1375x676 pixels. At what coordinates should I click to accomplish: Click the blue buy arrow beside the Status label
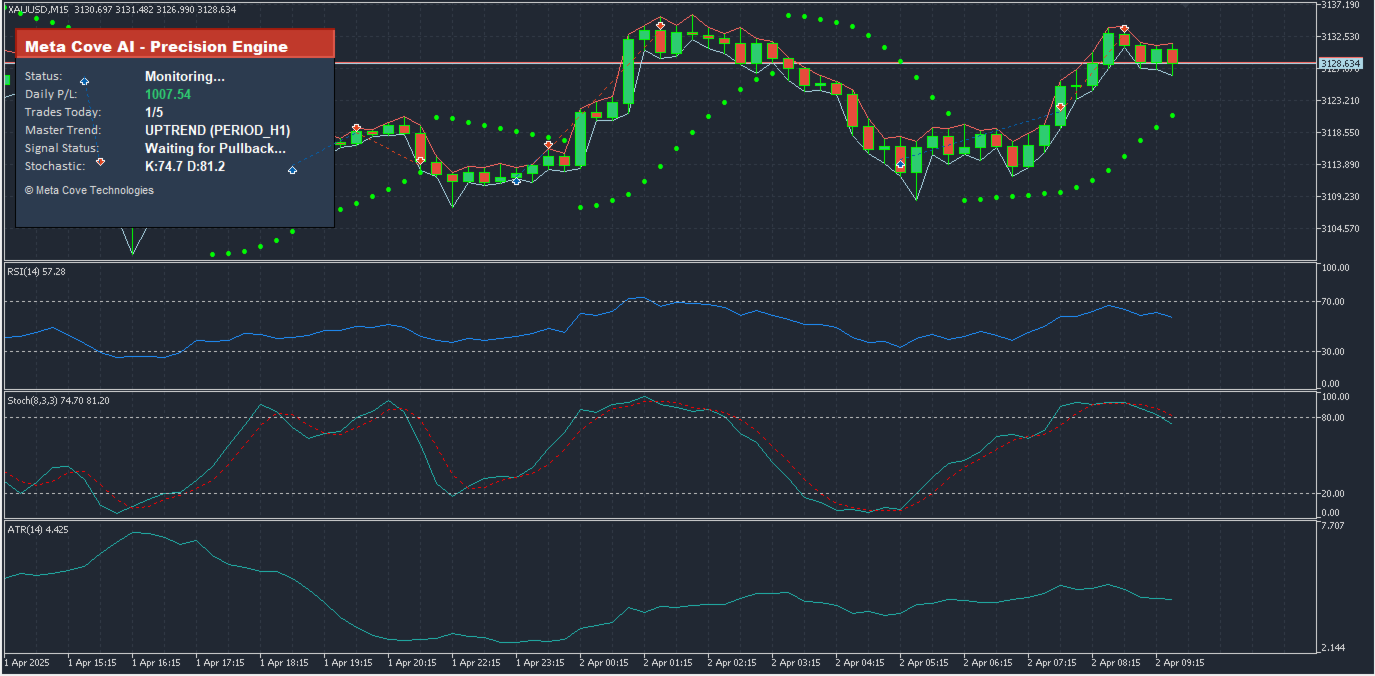tap(85, 81)
